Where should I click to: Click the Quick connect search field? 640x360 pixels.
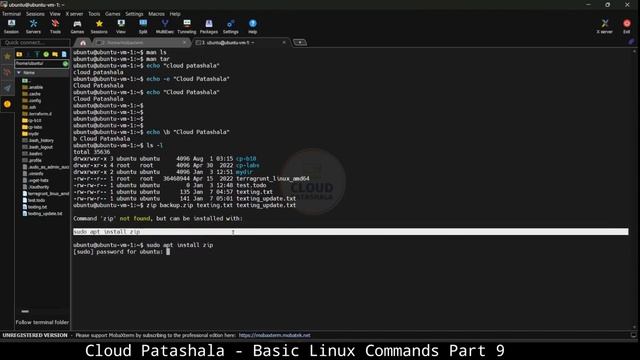(36, 42)
